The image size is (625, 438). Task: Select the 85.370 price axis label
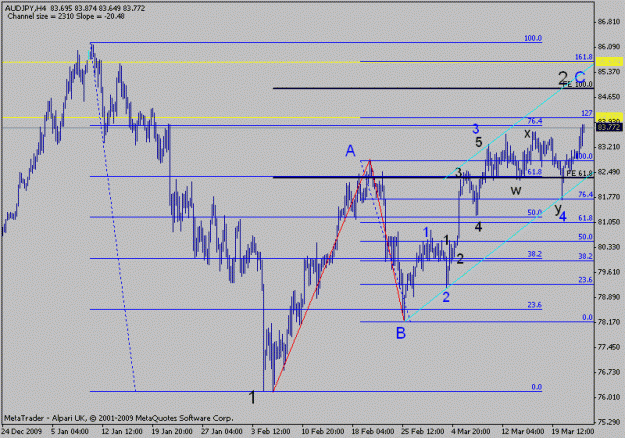609,72
